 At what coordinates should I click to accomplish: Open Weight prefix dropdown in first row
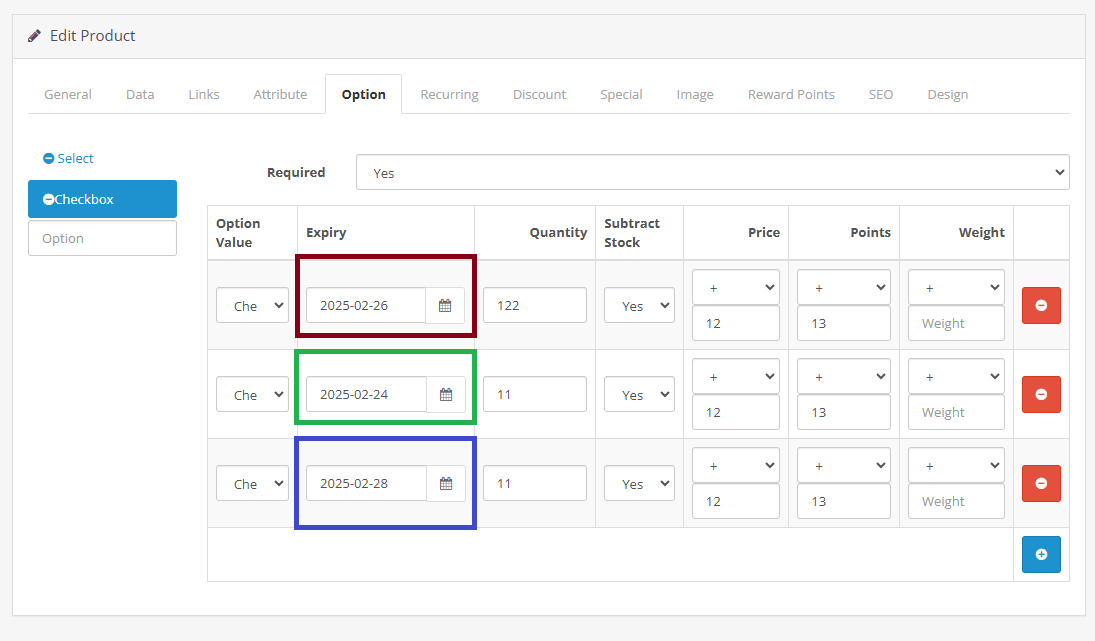[955, 288]
